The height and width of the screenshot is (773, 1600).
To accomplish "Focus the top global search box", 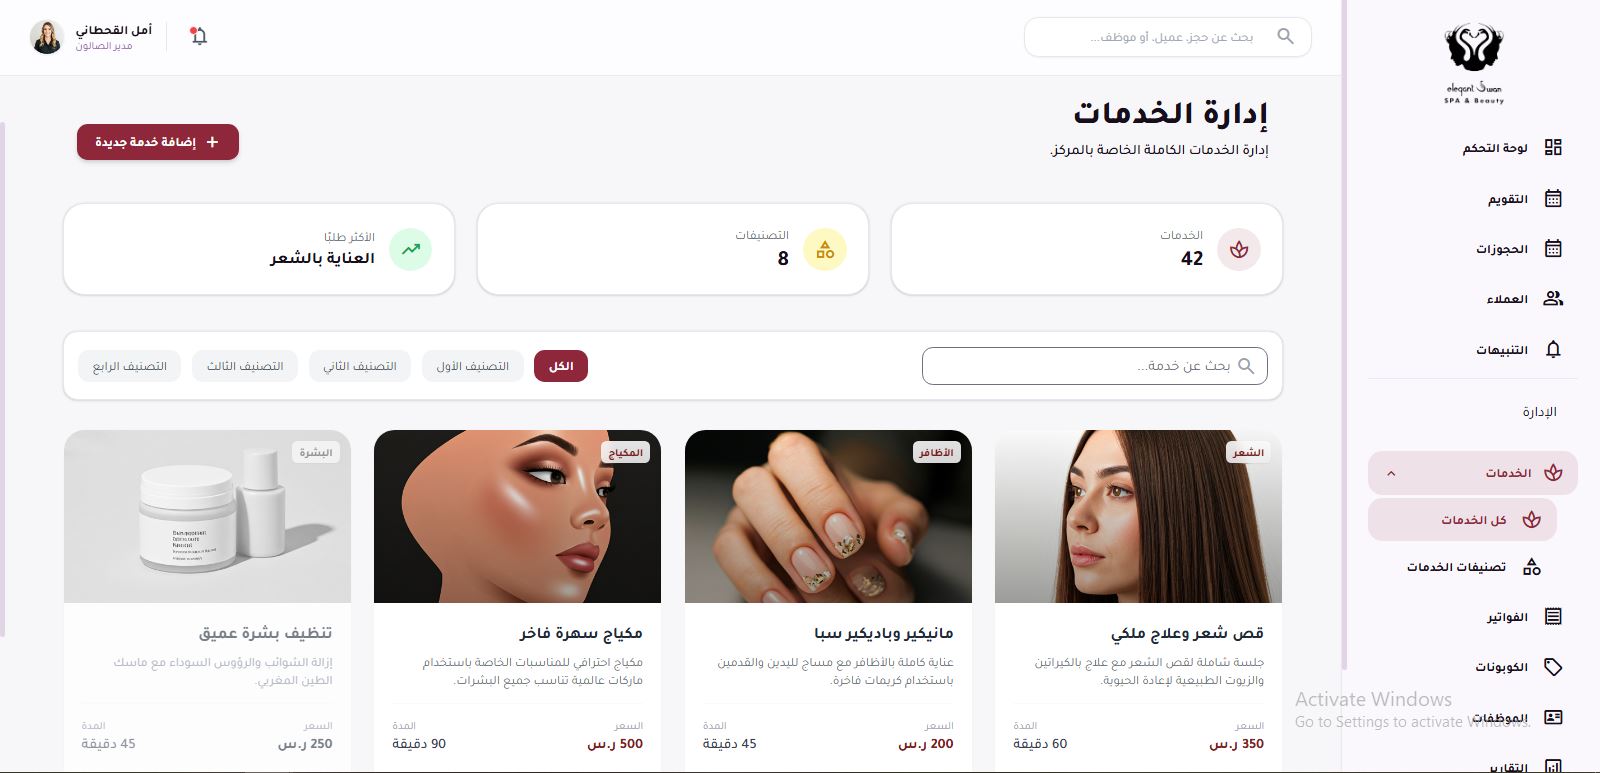I will pyautogui.click(x=1167, y=37).
